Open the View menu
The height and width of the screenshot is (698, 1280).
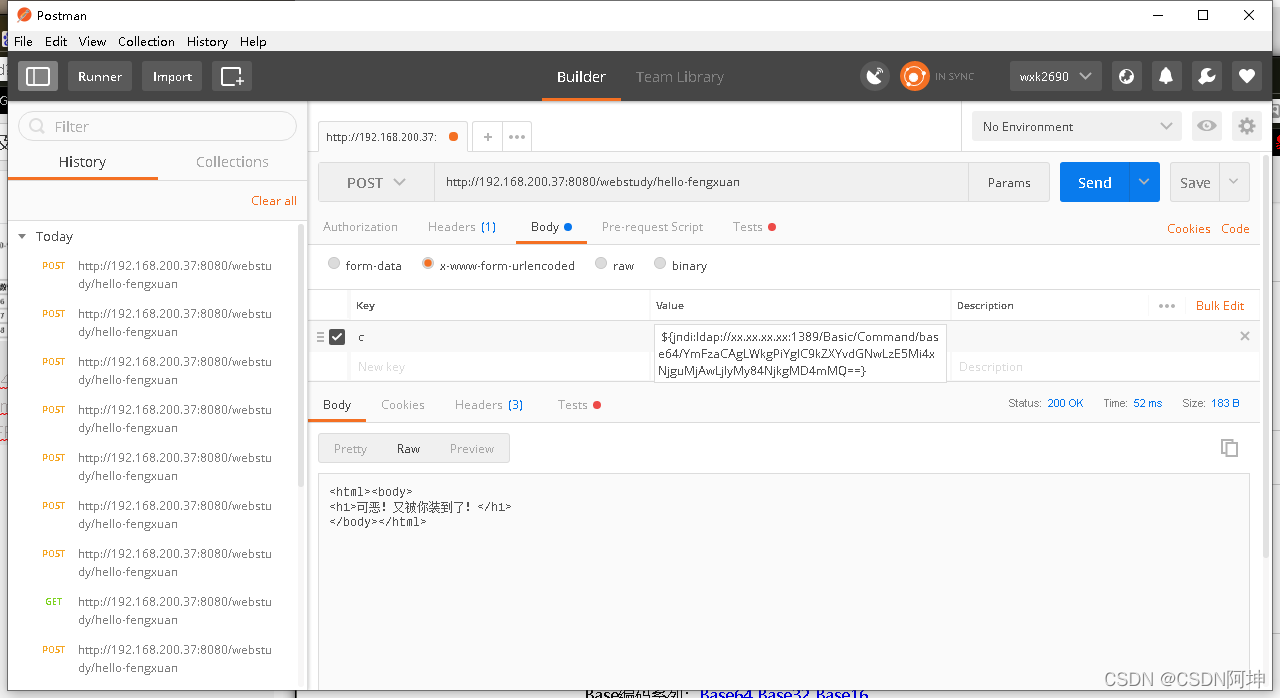(92, 41)
